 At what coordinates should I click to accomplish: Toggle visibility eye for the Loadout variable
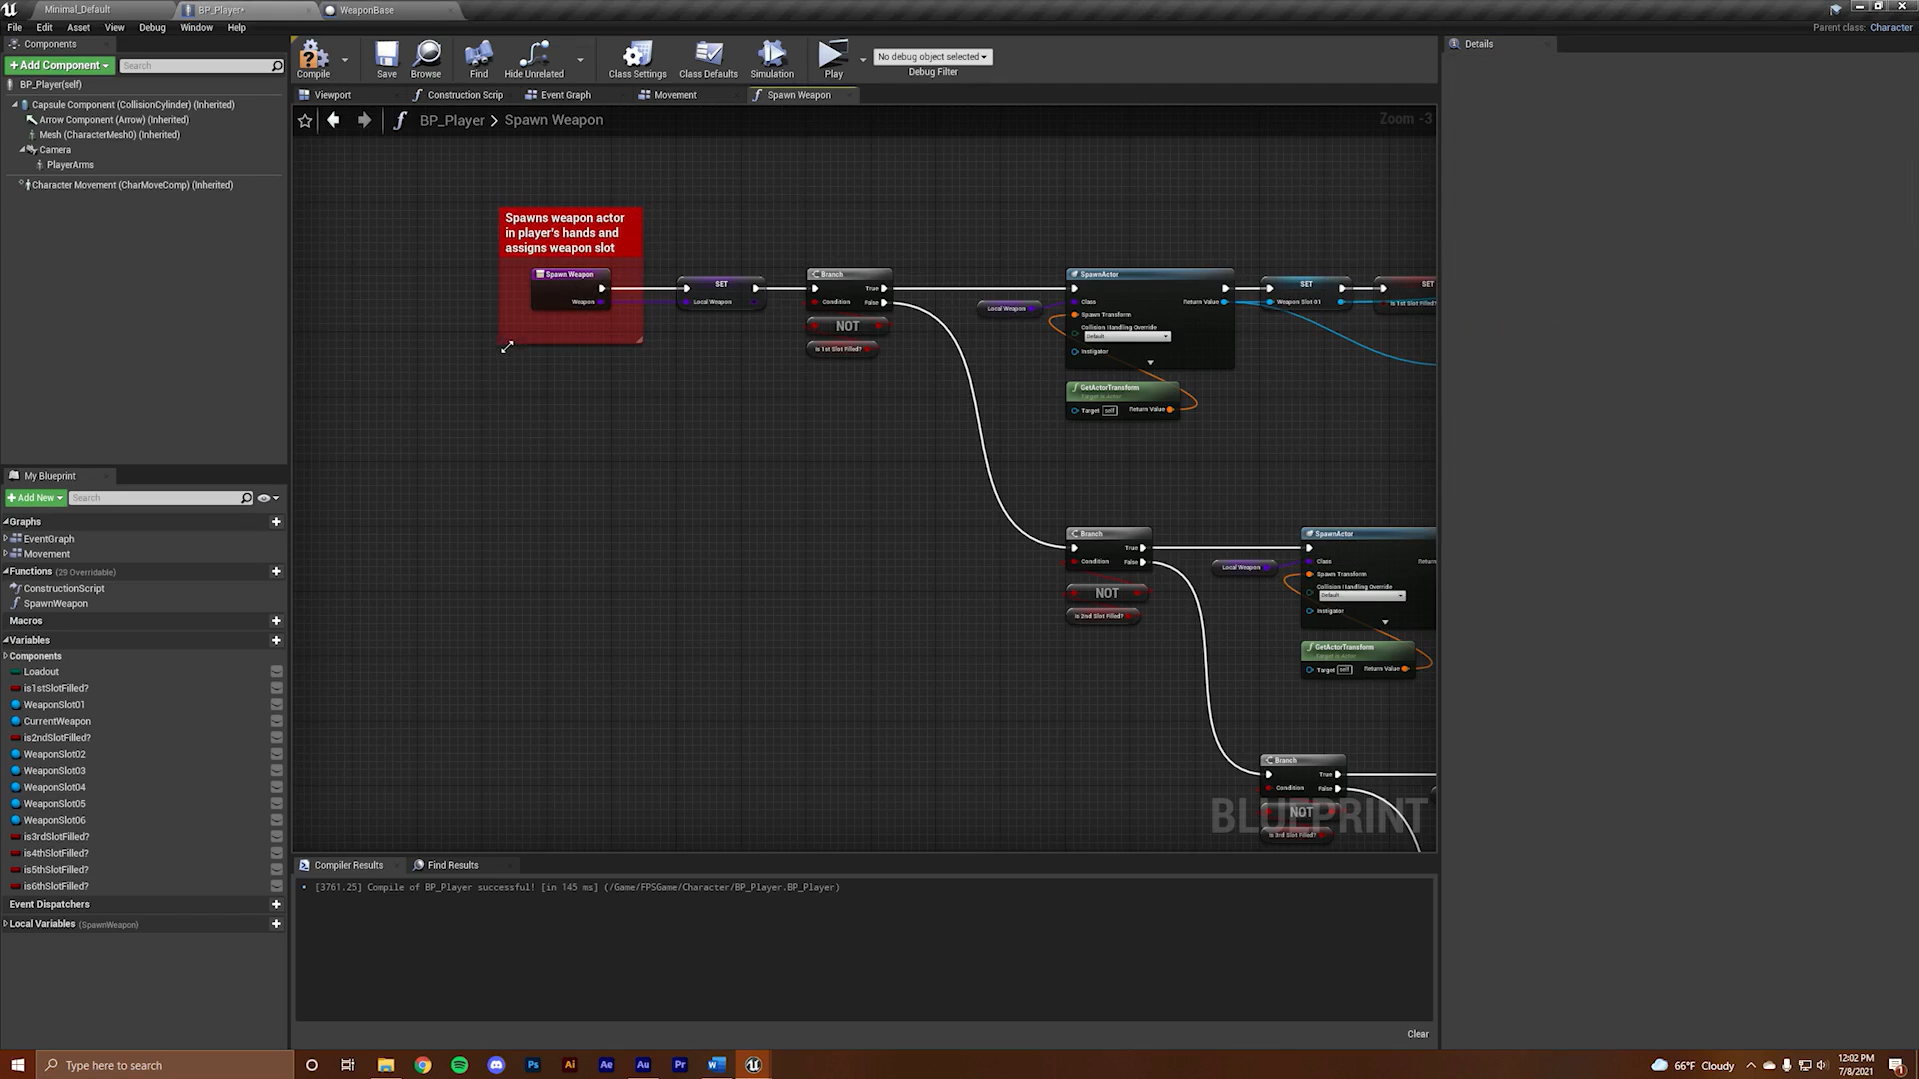tap(277, 672)
